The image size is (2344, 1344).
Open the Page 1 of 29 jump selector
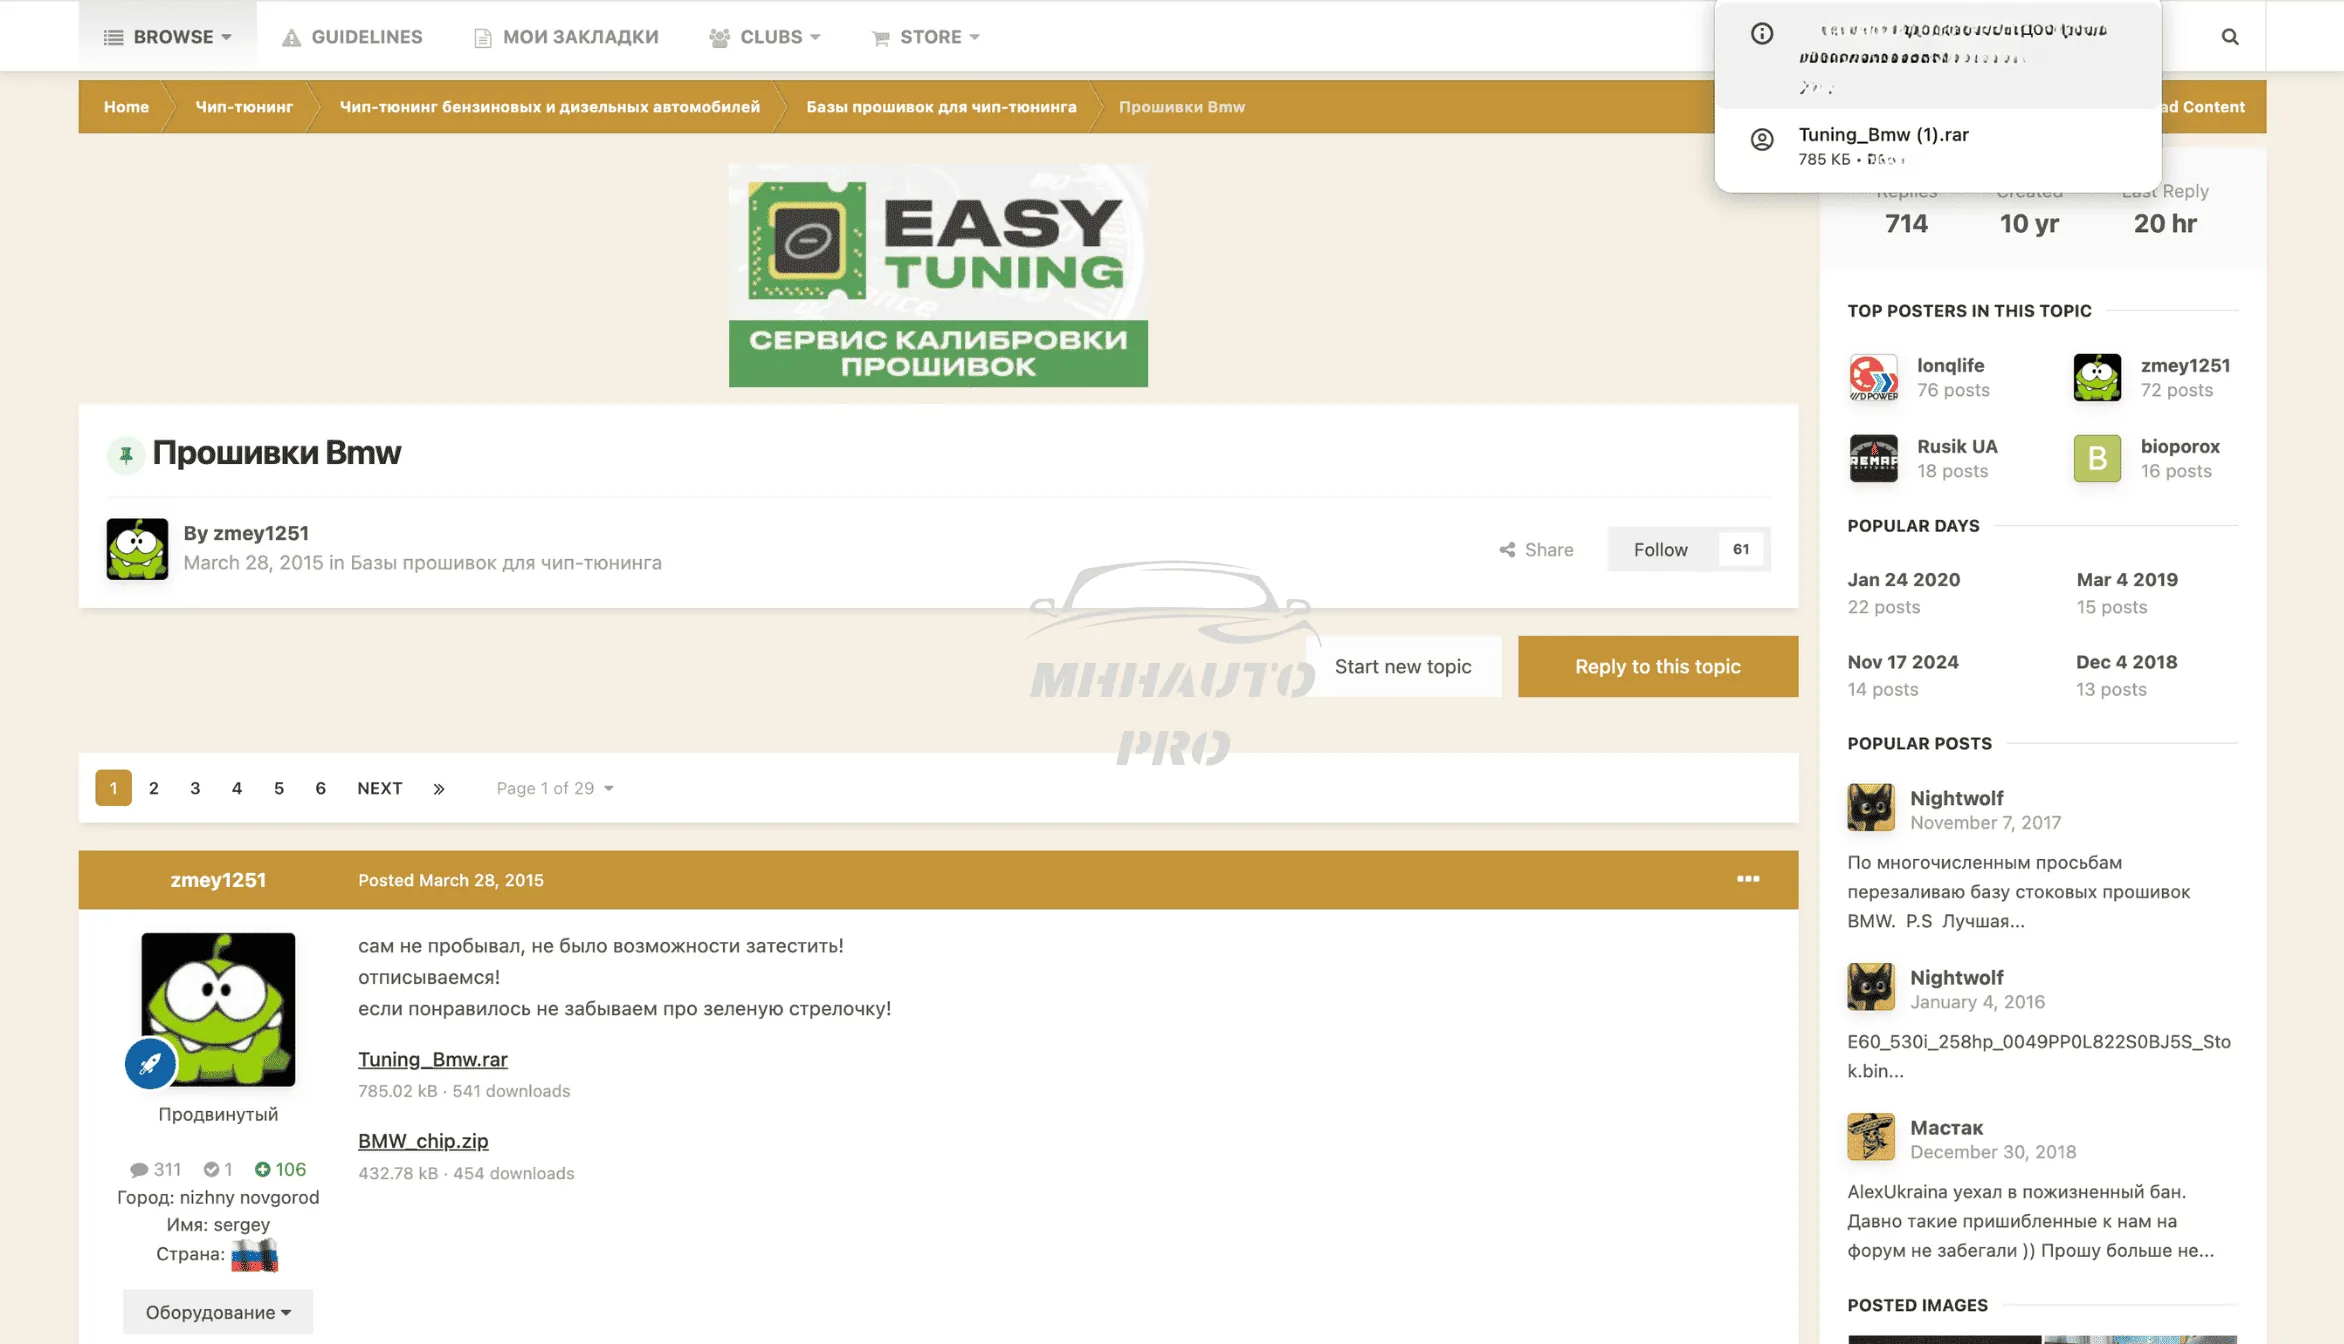point(555,789)
